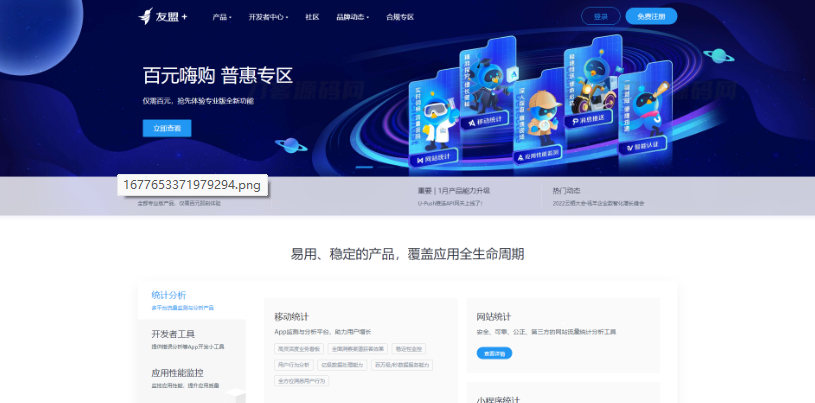Click the 消息推送 badge icon on hero card
Screen dimensions: 815x403
pyautogui.click(x=588, y=119)
